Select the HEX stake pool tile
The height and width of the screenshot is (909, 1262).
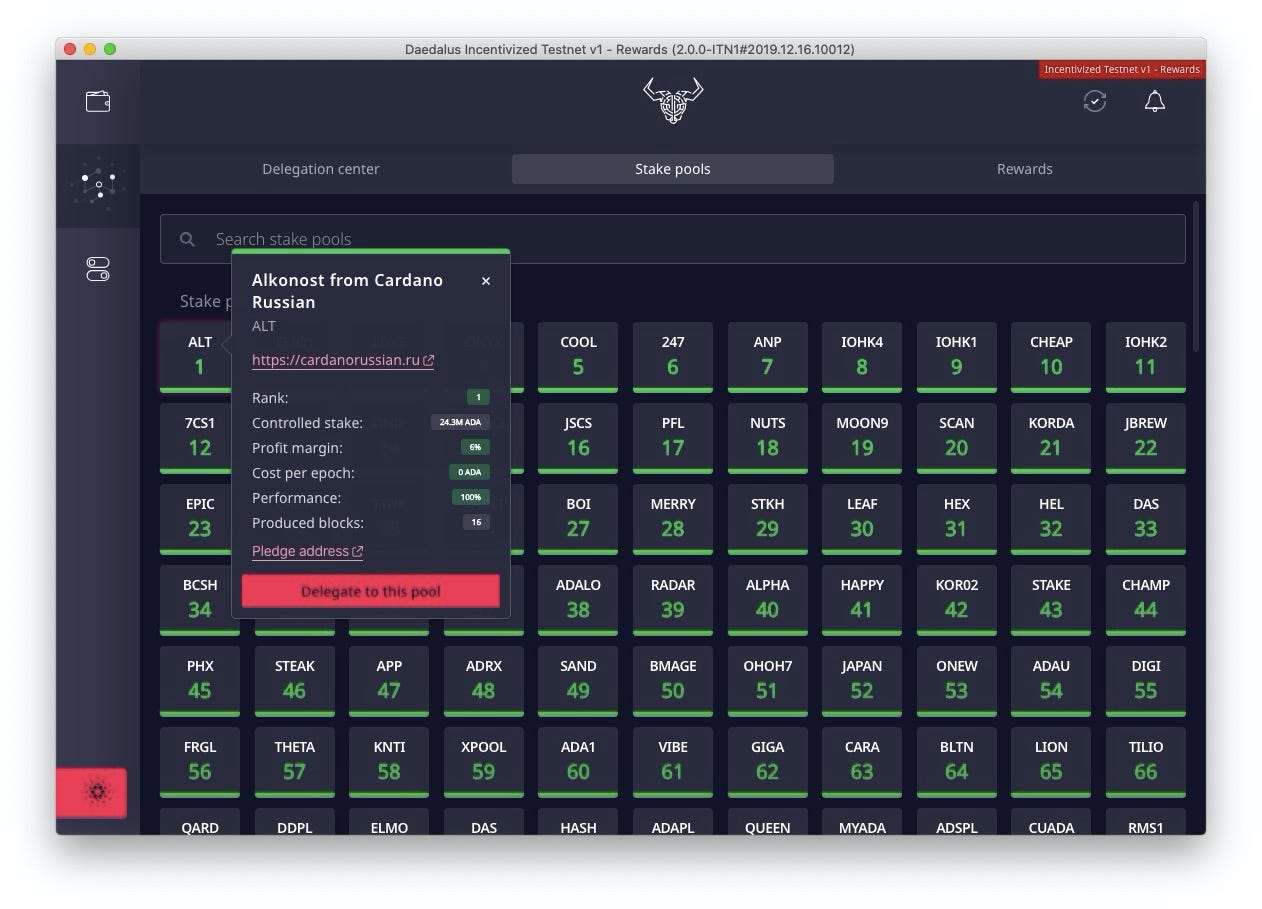pos(957,519)
